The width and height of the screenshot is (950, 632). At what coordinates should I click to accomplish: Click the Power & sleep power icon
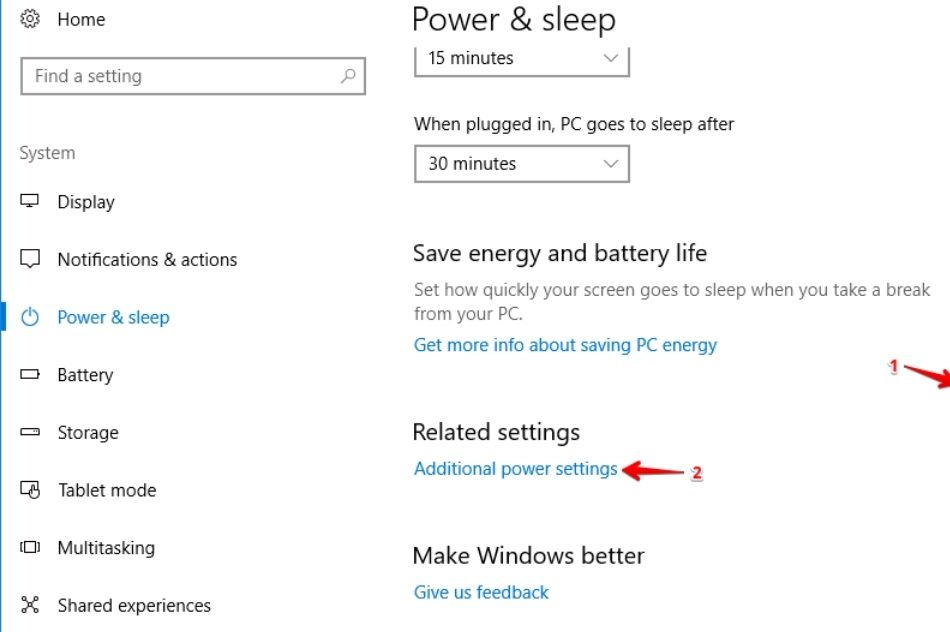pos(31,317)
